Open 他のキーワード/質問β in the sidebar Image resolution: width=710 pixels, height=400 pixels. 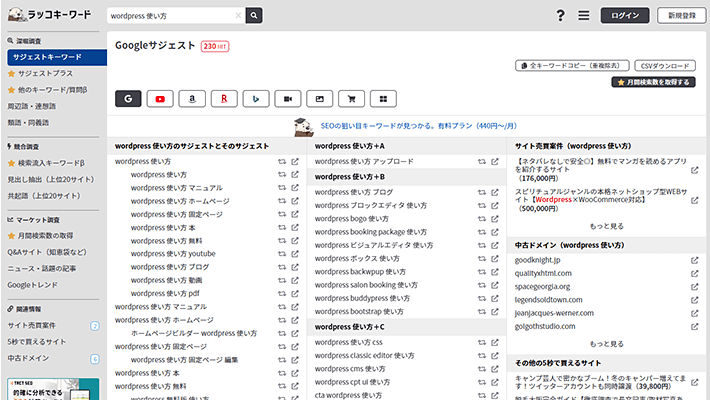53,90
